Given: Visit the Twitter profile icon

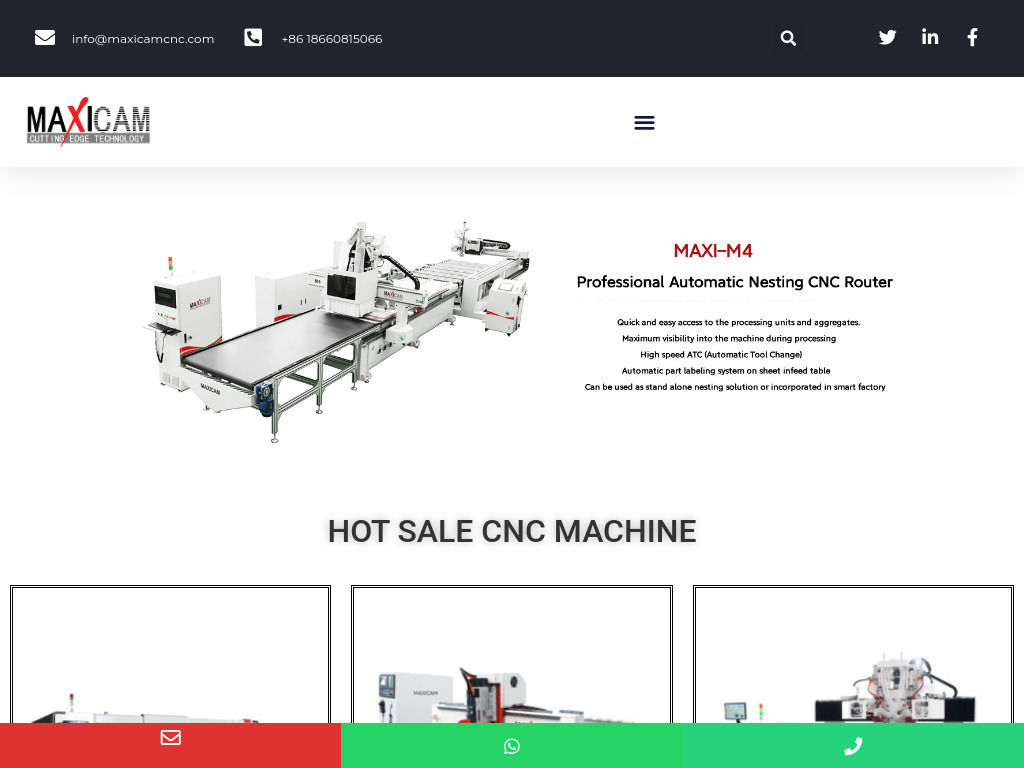Looking at the screenshot, I should click(x=887, y=37).
